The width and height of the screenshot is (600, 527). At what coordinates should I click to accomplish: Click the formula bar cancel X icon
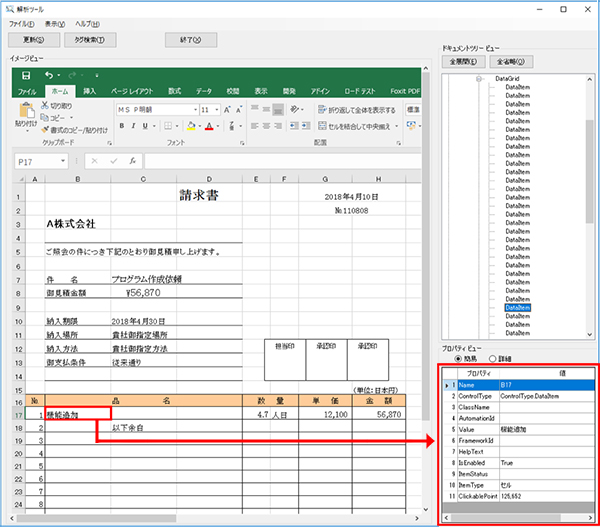(95, 161)
